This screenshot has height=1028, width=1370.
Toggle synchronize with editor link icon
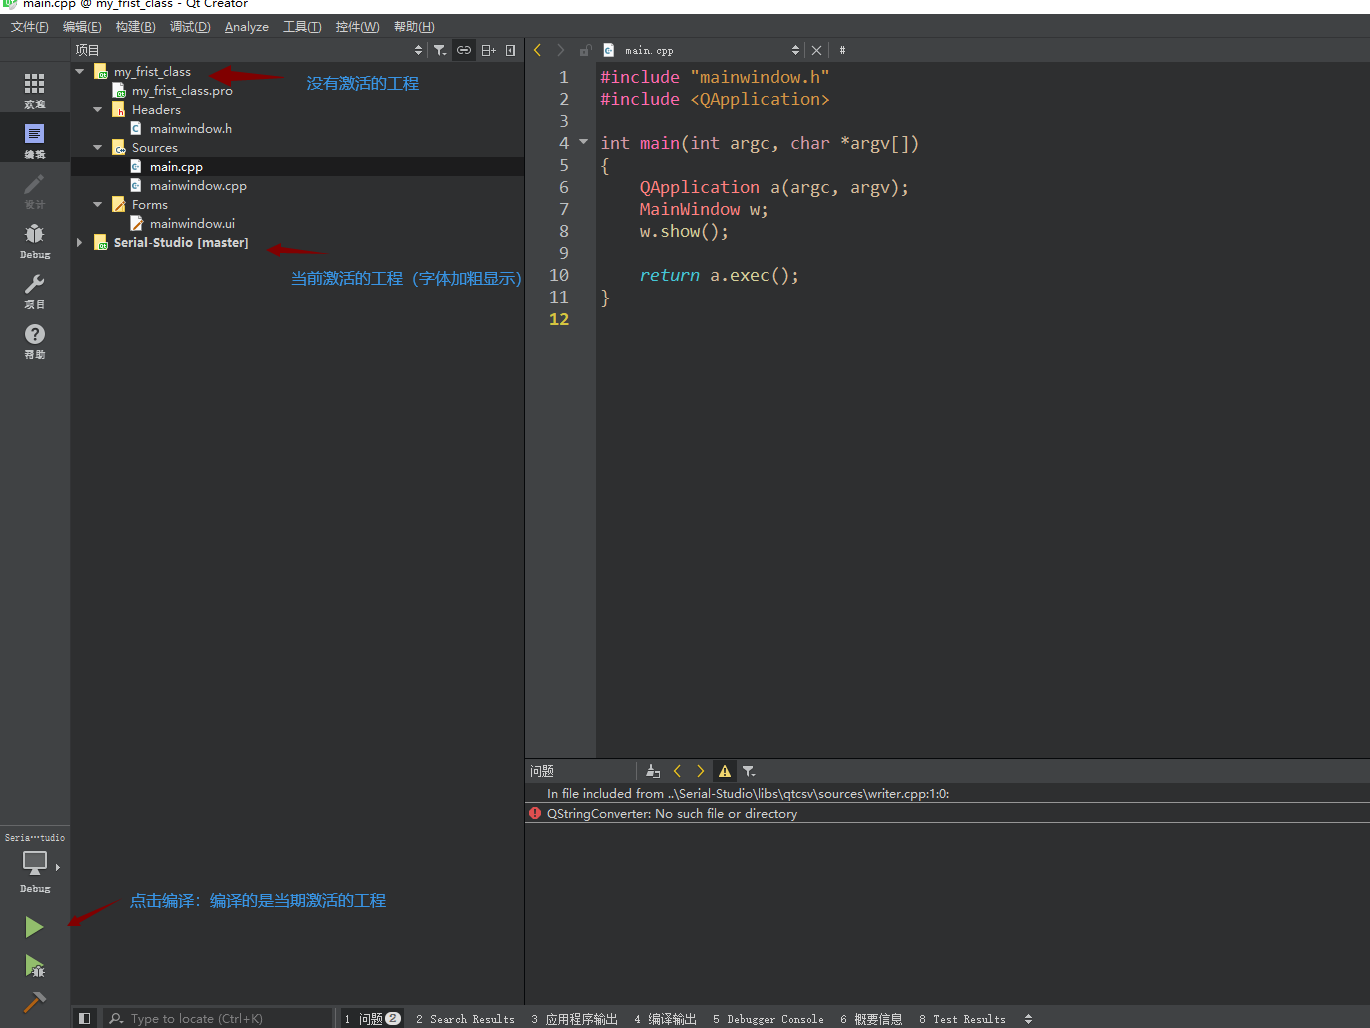pyautogui.click(x=464, y=50)
